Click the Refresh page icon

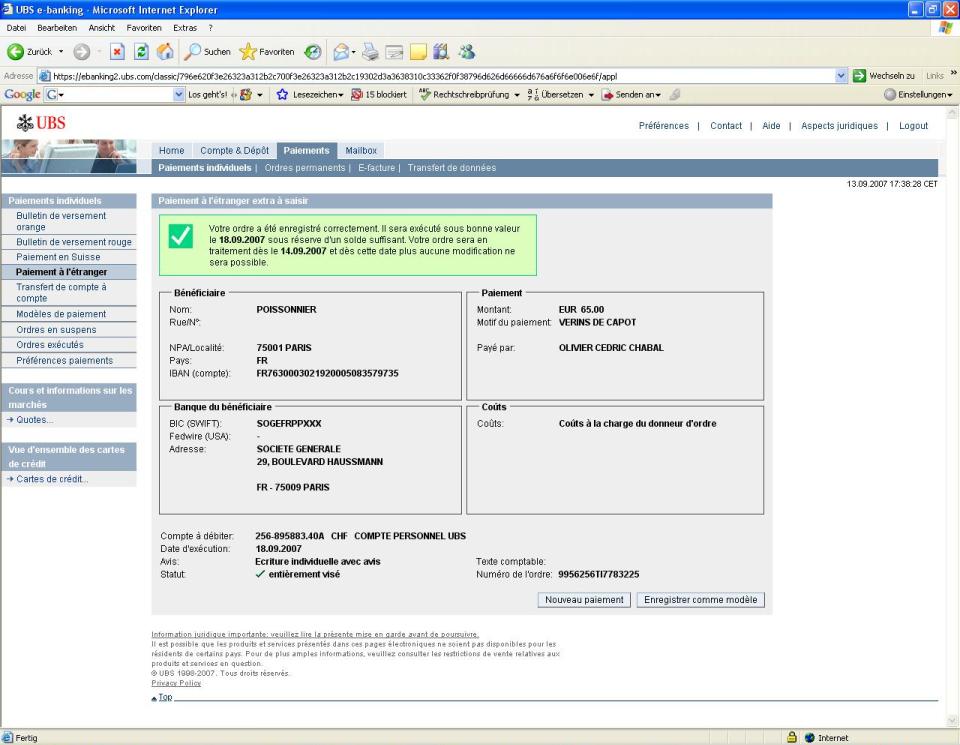click(140, 52)
